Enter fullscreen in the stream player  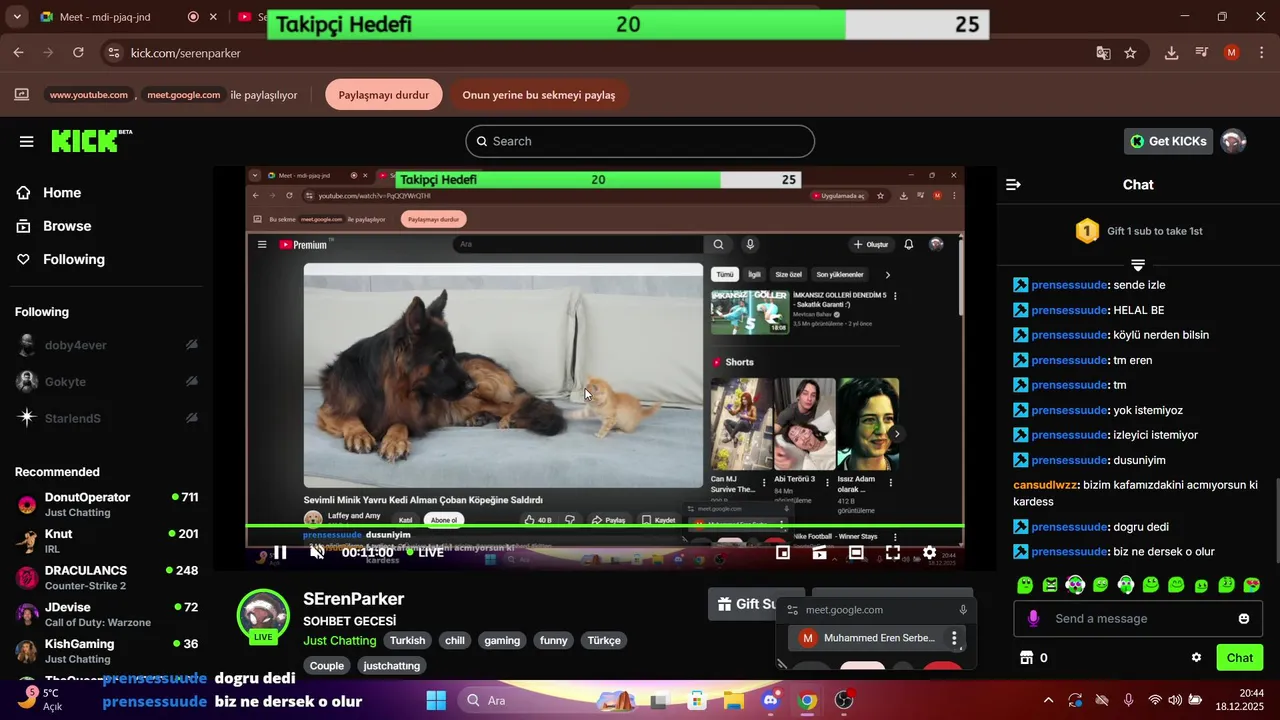tap(893, 552)
